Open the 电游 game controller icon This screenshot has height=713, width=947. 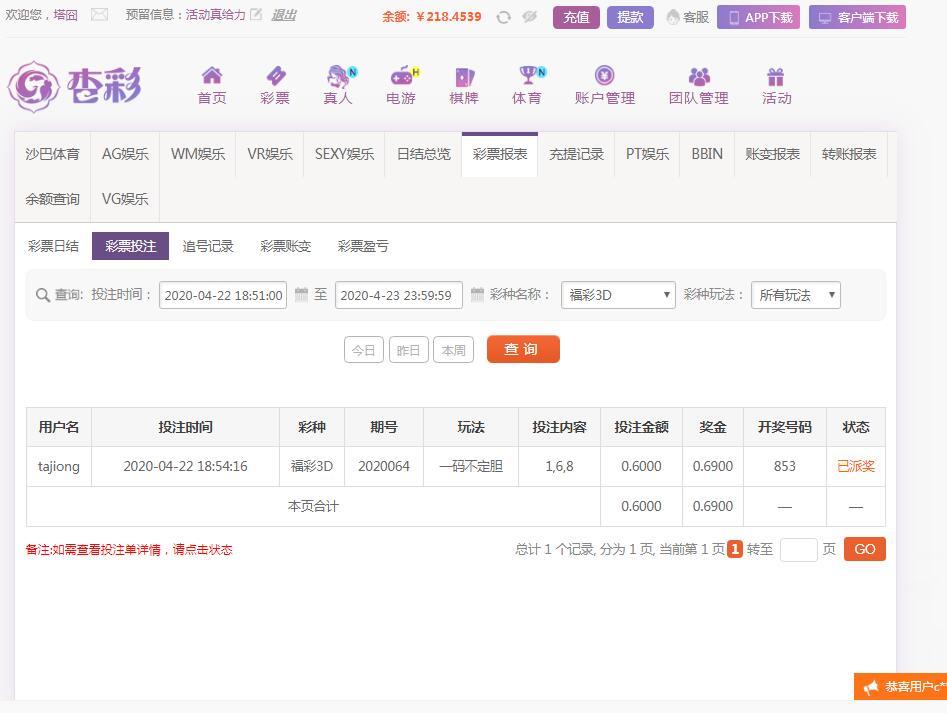(401, 76)
